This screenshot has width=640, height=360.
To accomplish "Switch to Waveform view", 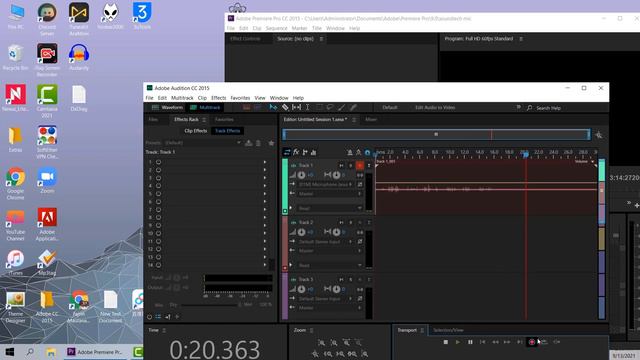I will (168, 107).
